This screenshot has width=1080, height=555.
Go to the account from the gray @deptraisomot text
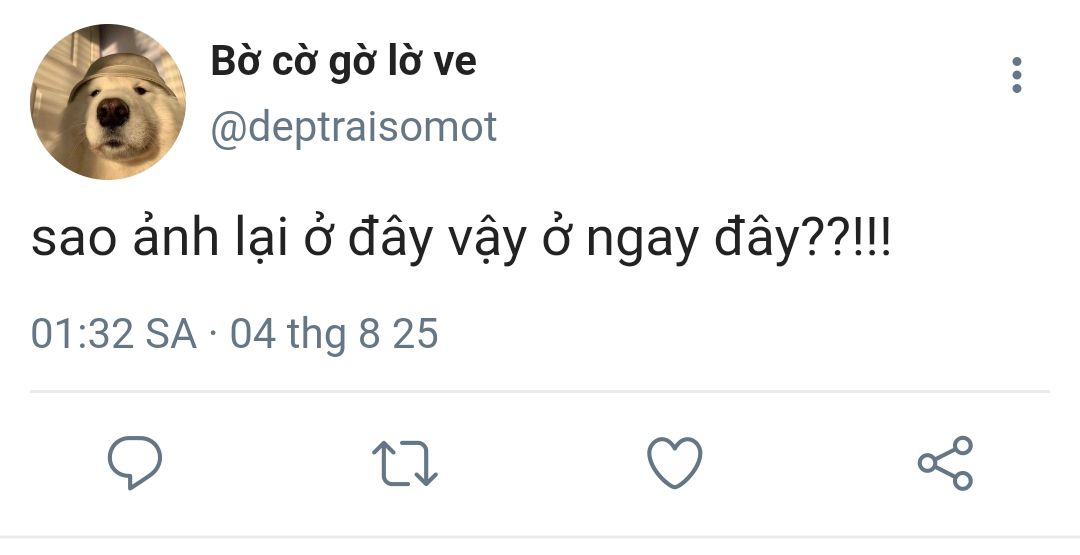(353, 127)
